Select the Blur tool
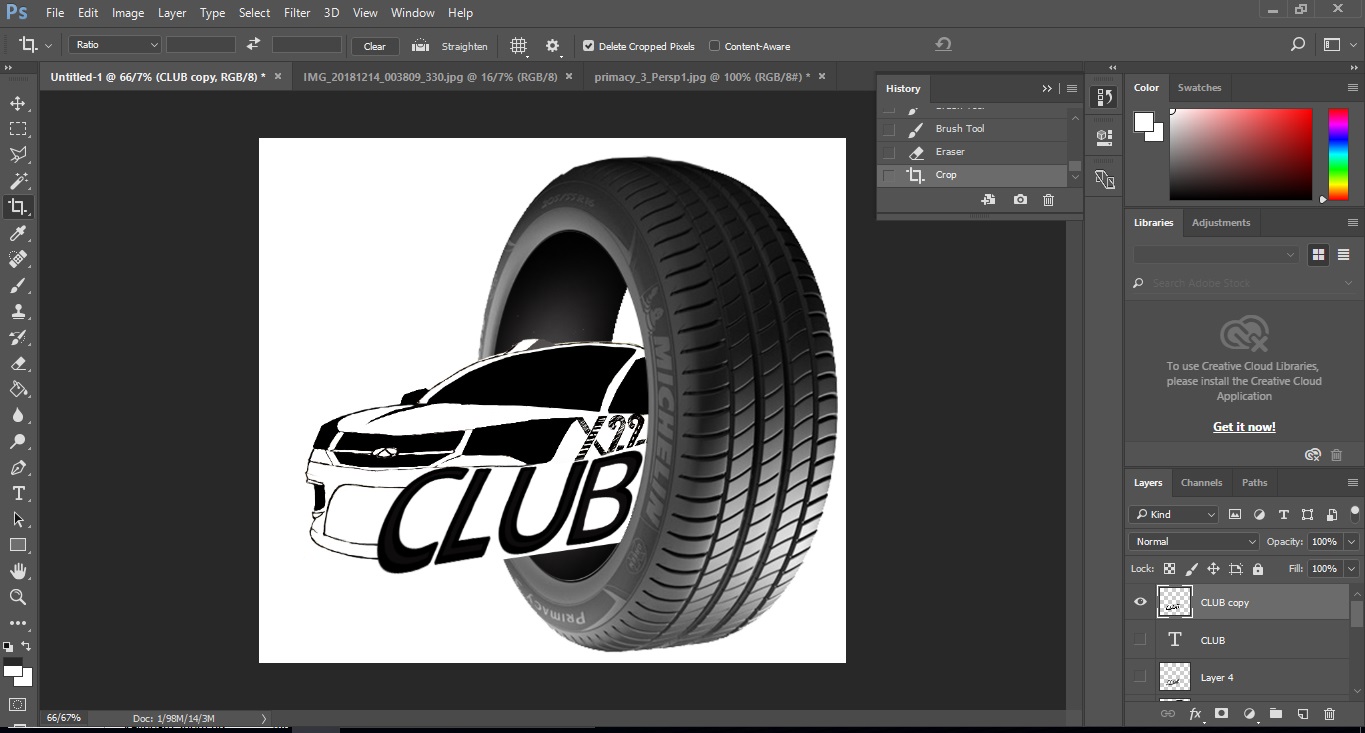The width and height of the screenshot is (1365, 733). 18,415
